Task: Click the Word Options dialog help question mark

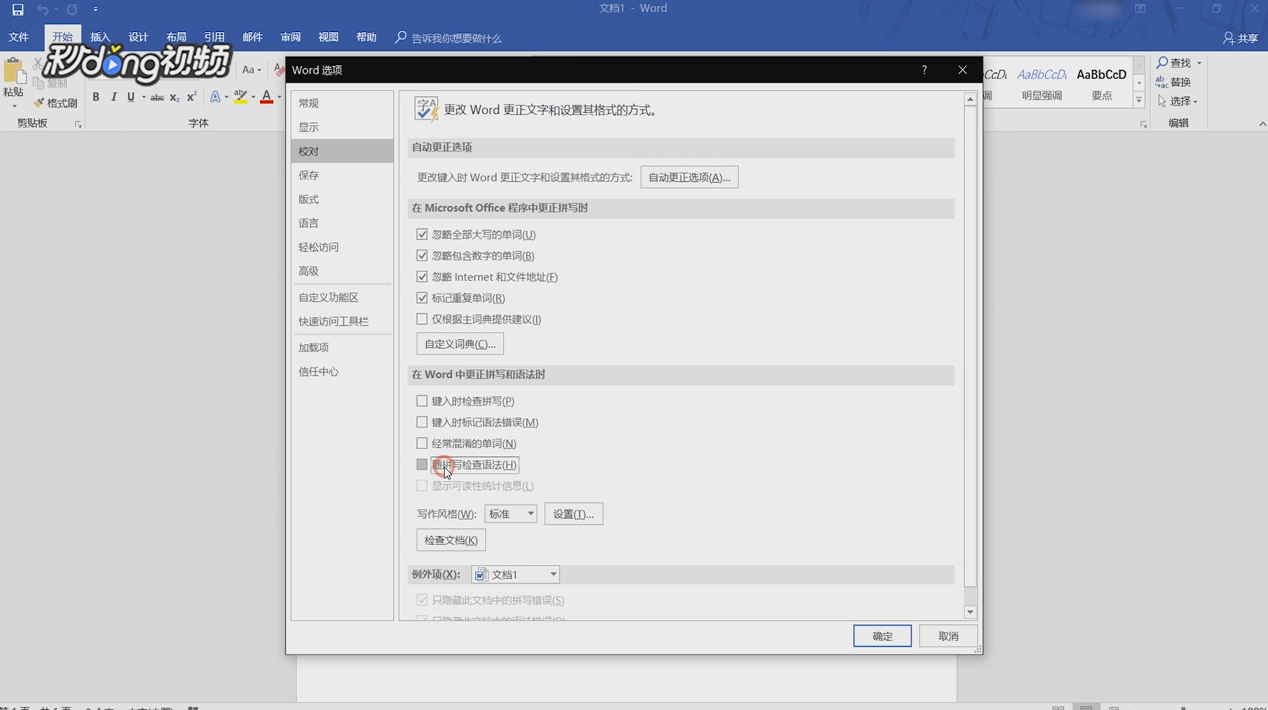Action: tap(924, 70)
